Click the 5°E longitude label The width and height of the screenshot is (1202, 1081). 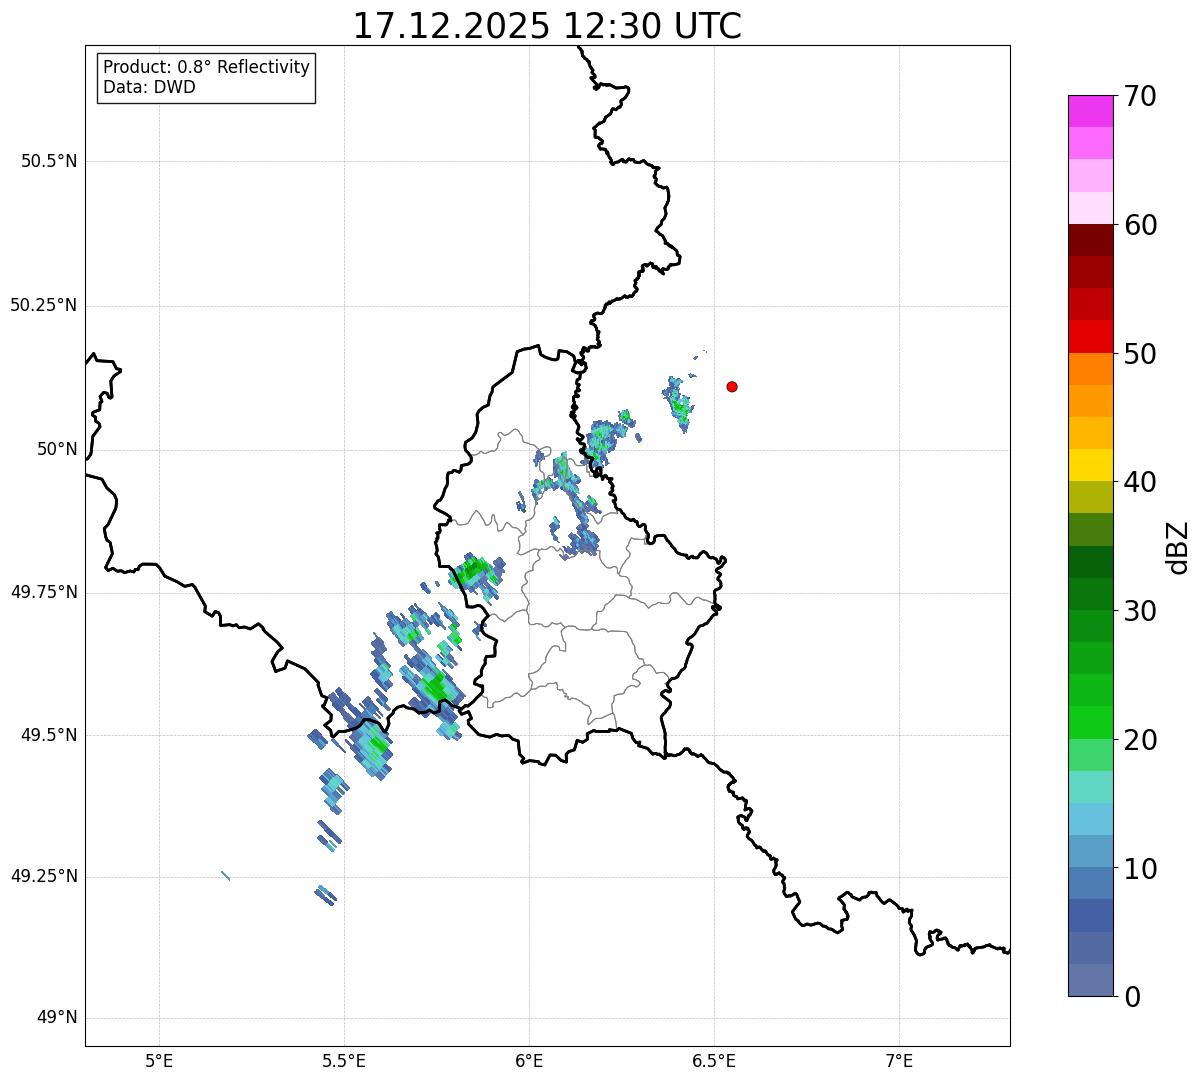point(159,1060)
